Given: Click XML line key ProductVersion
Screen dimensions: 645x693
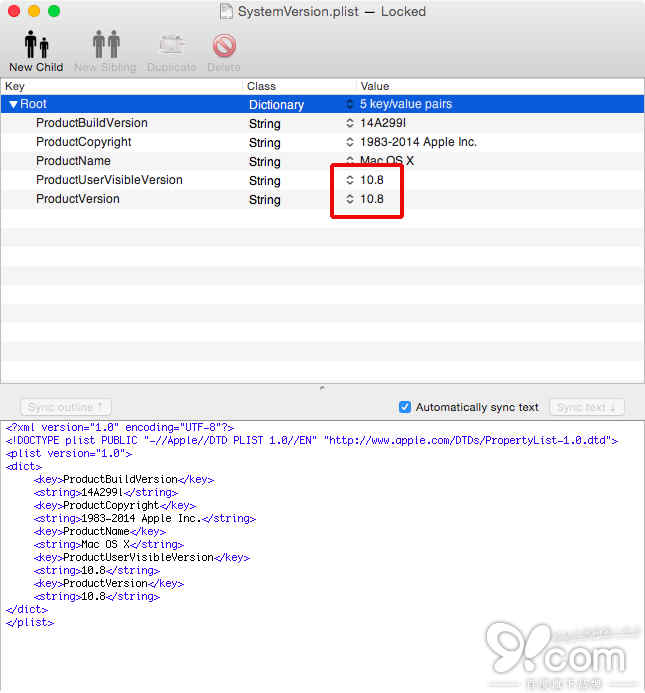Looking at the screenshot, I should pyautogui.click(x=109, y=583).
